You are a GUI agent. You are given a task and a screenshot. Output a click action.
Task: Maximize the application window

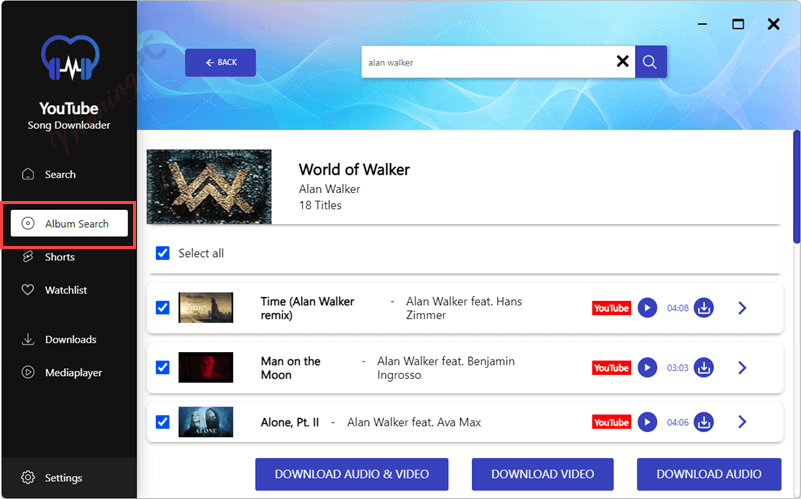(x=738, y=24)
